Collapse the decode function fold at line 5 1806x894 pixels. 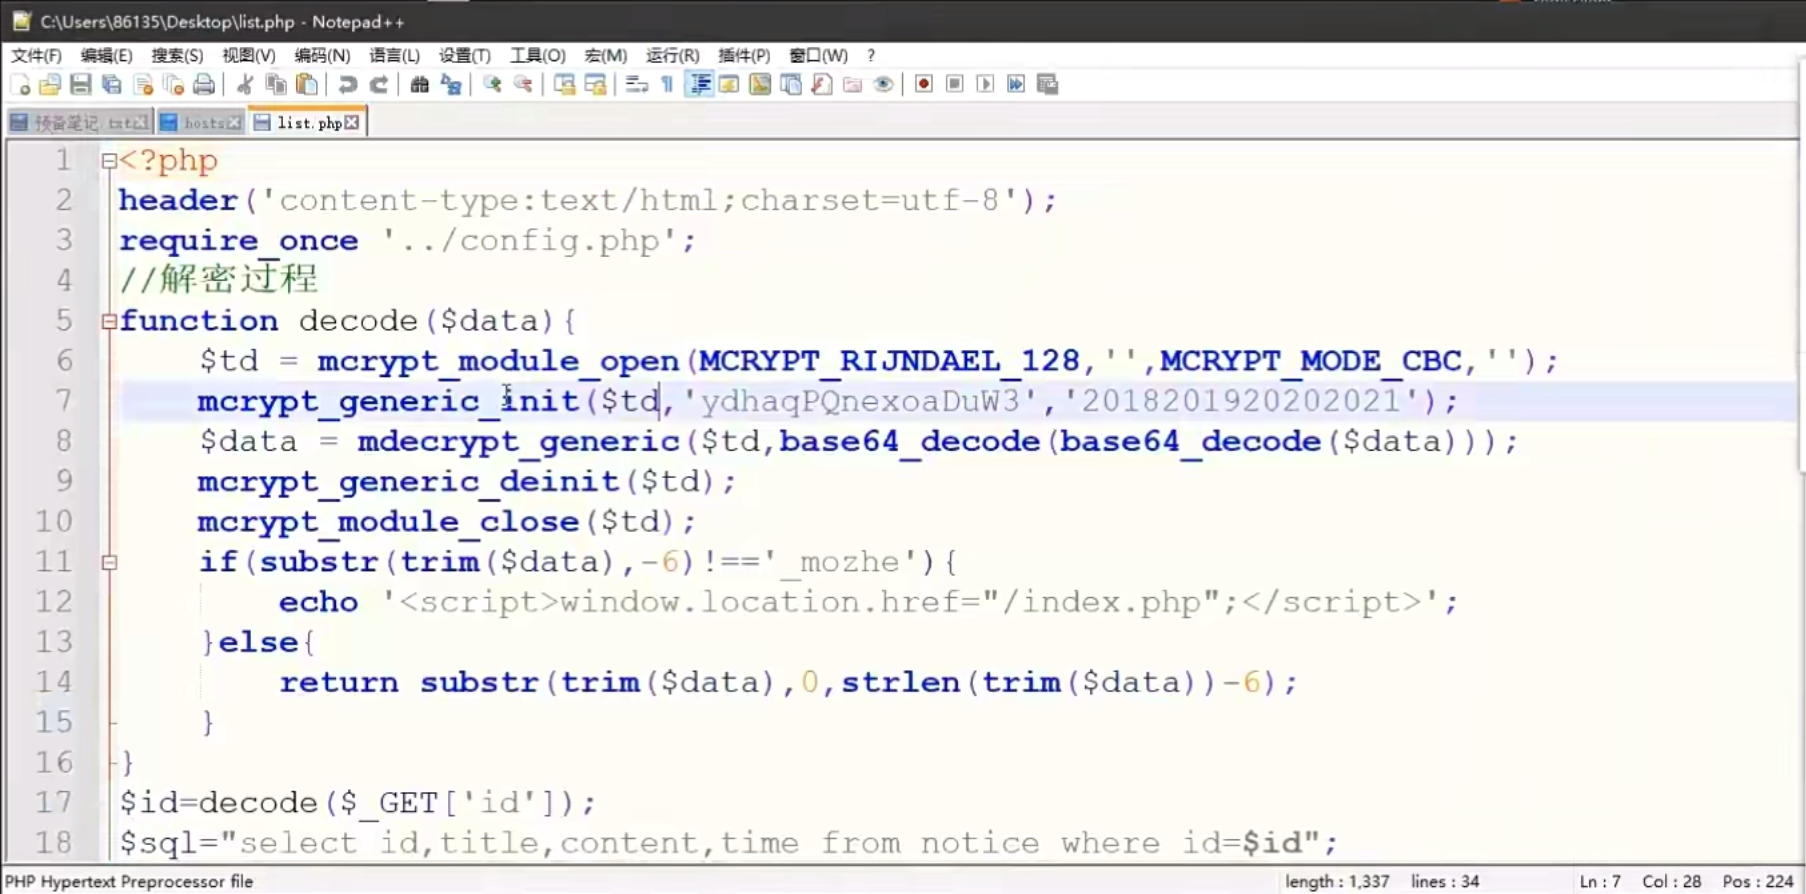[x=109, y=321]
